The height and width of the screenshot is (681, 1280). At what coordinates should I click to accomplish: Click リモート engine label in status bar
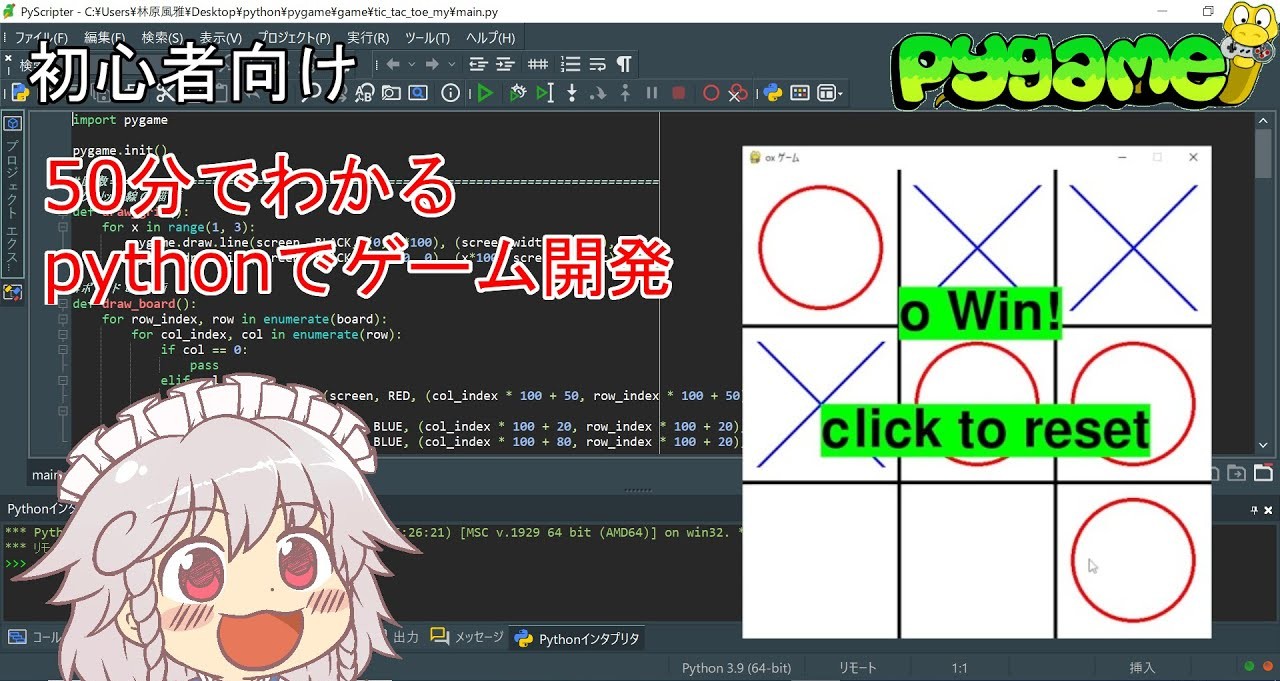(857, 668)
